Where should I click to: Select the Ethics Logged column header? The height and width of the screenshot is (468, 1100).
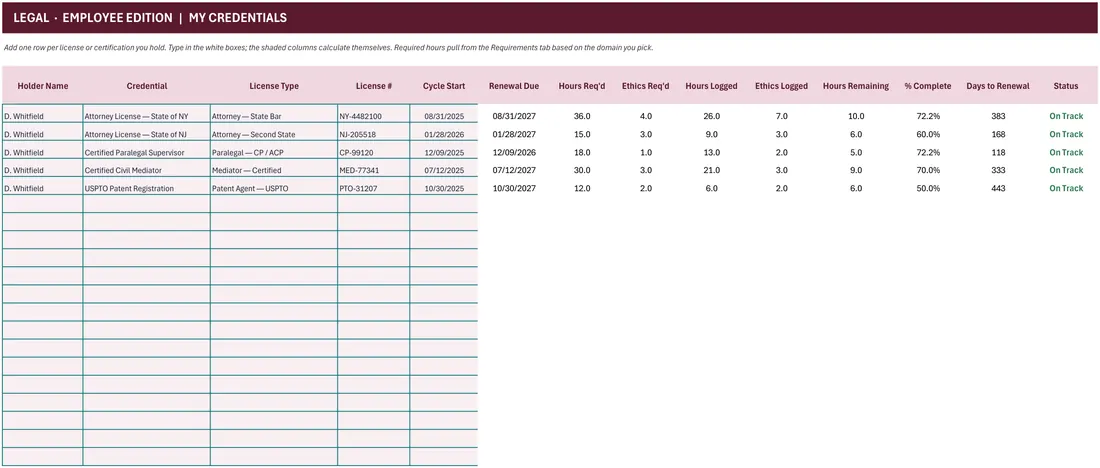click(x=782, y=86)
